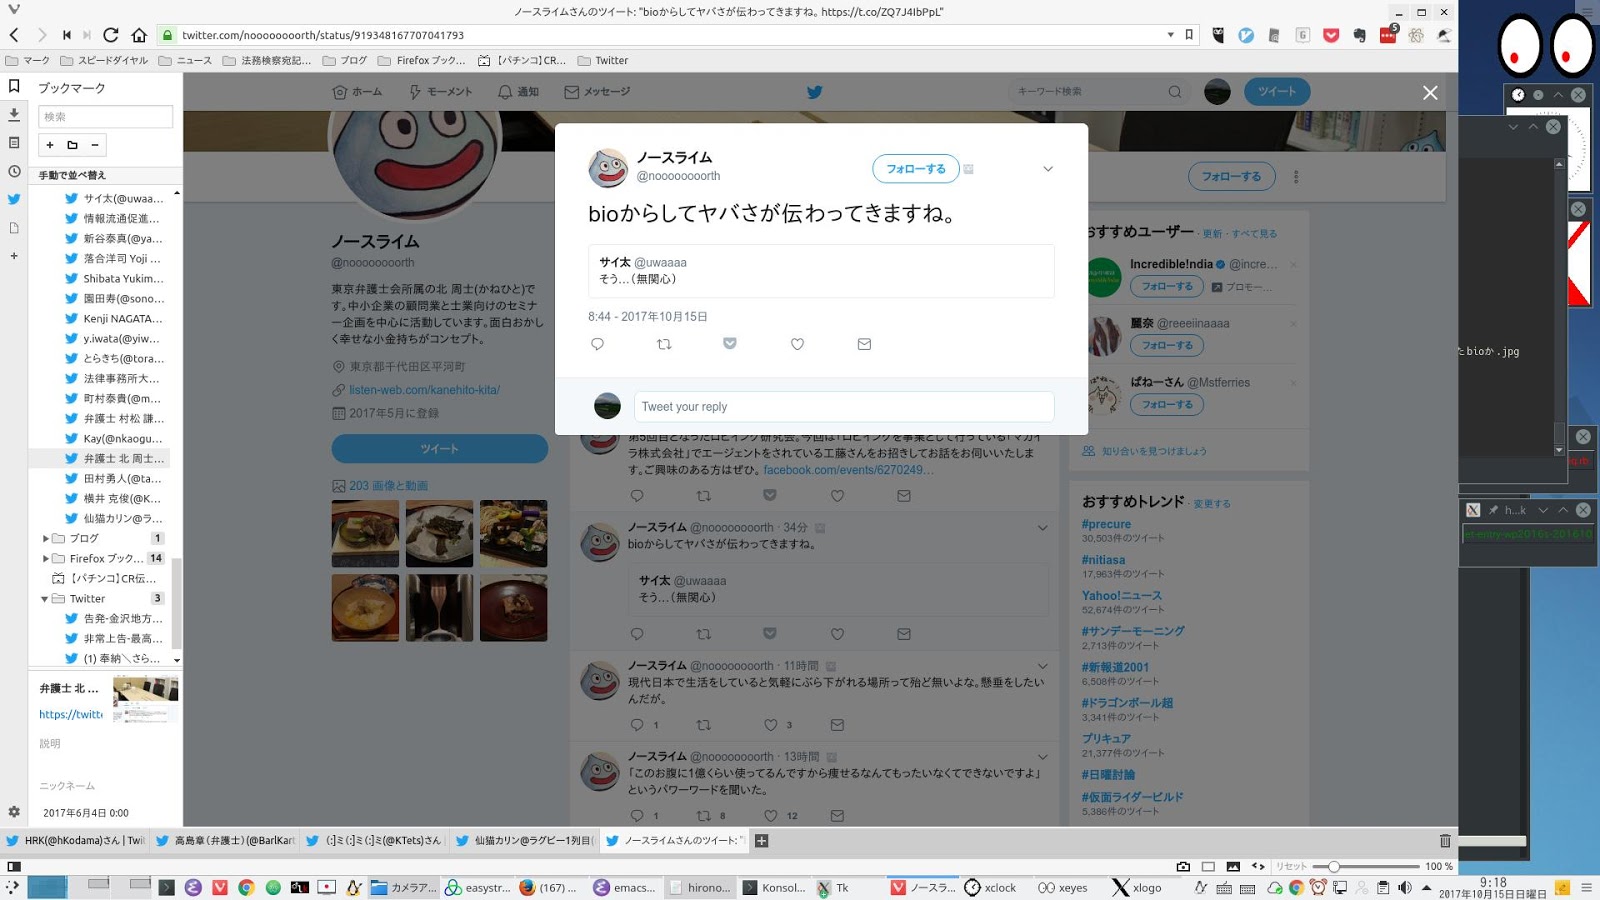Open History panel clock icon
The image size is (1600, 900).
pyautogui.click(x=14, y=171)
